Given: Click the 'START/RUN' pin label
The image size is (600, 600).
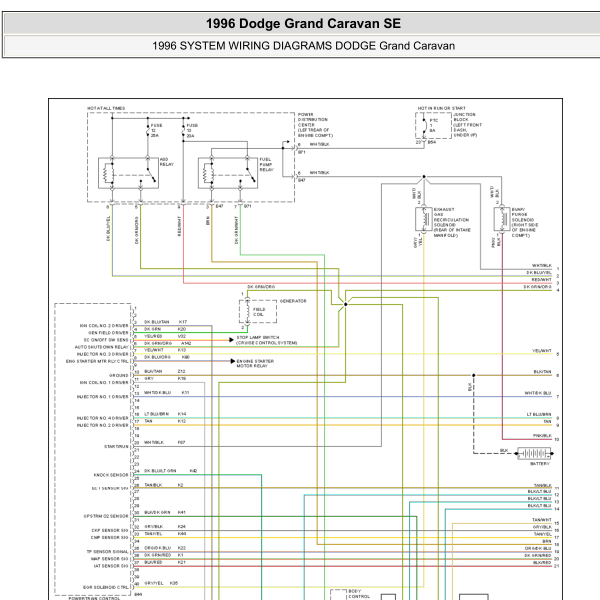Looking at the screenshot, I should pyautogui.click(x=116, y=447).
